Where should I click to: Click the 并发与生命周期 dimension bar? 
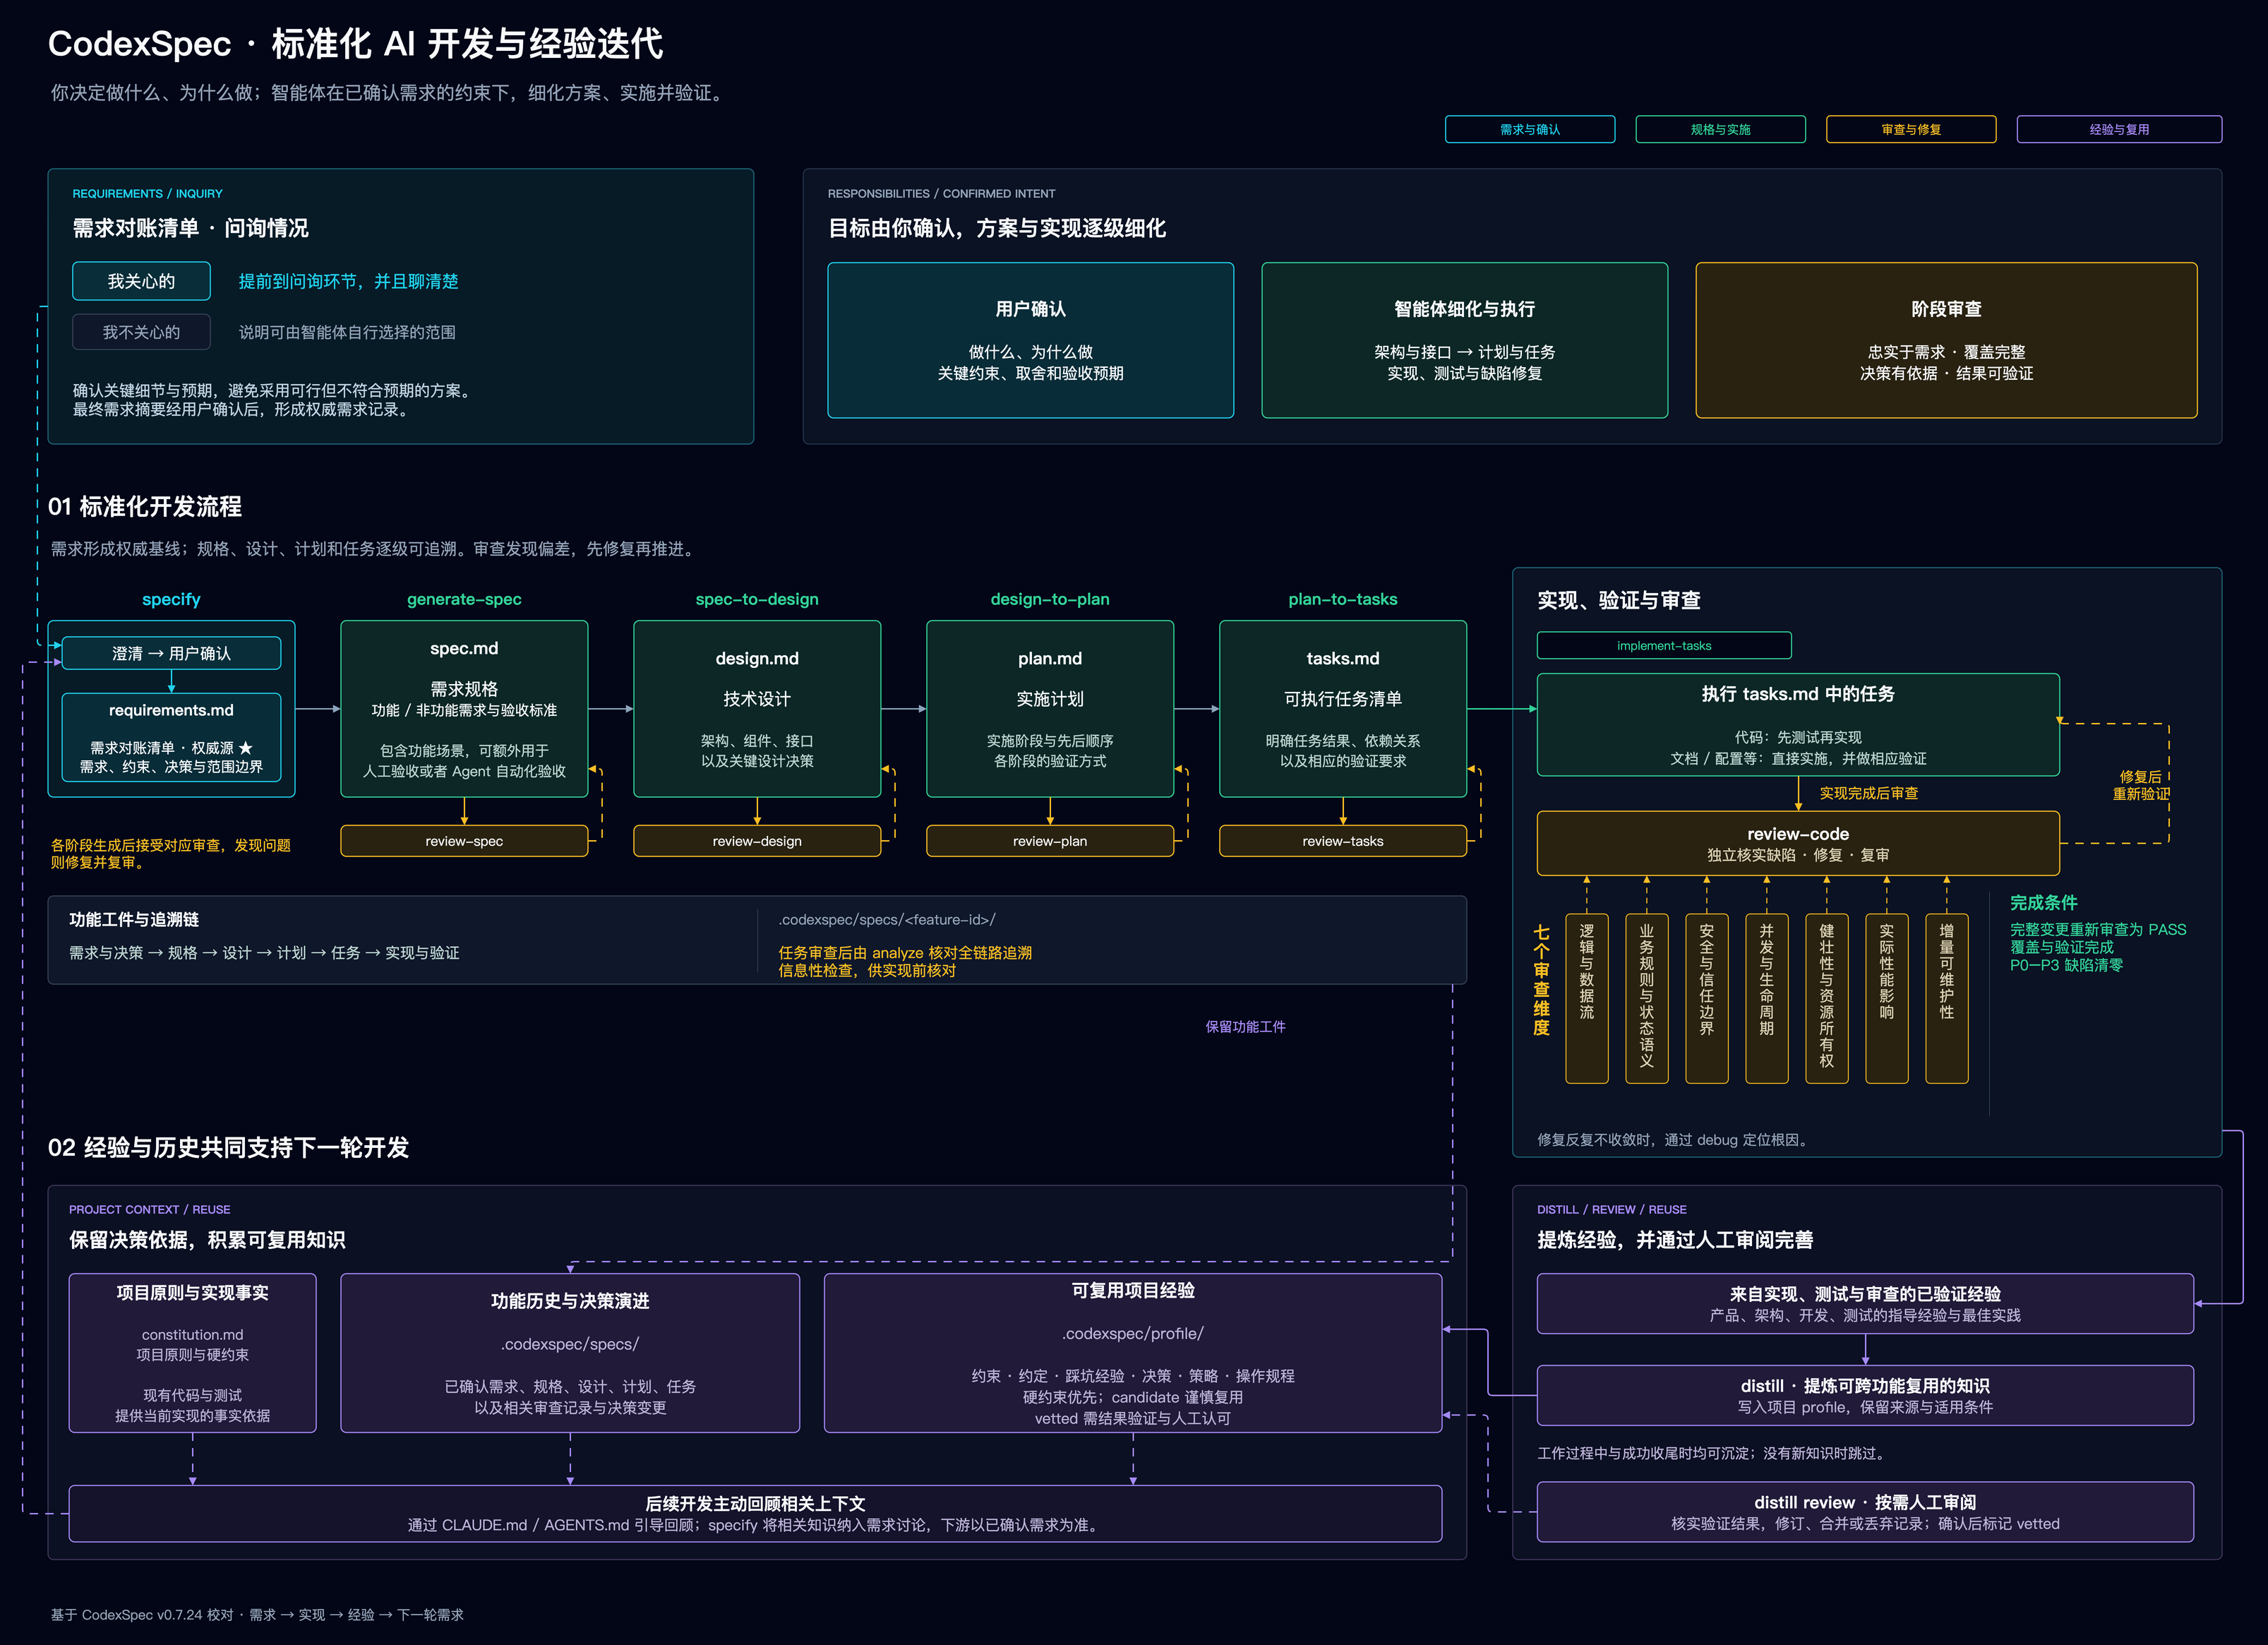(x=1767, y=998)
